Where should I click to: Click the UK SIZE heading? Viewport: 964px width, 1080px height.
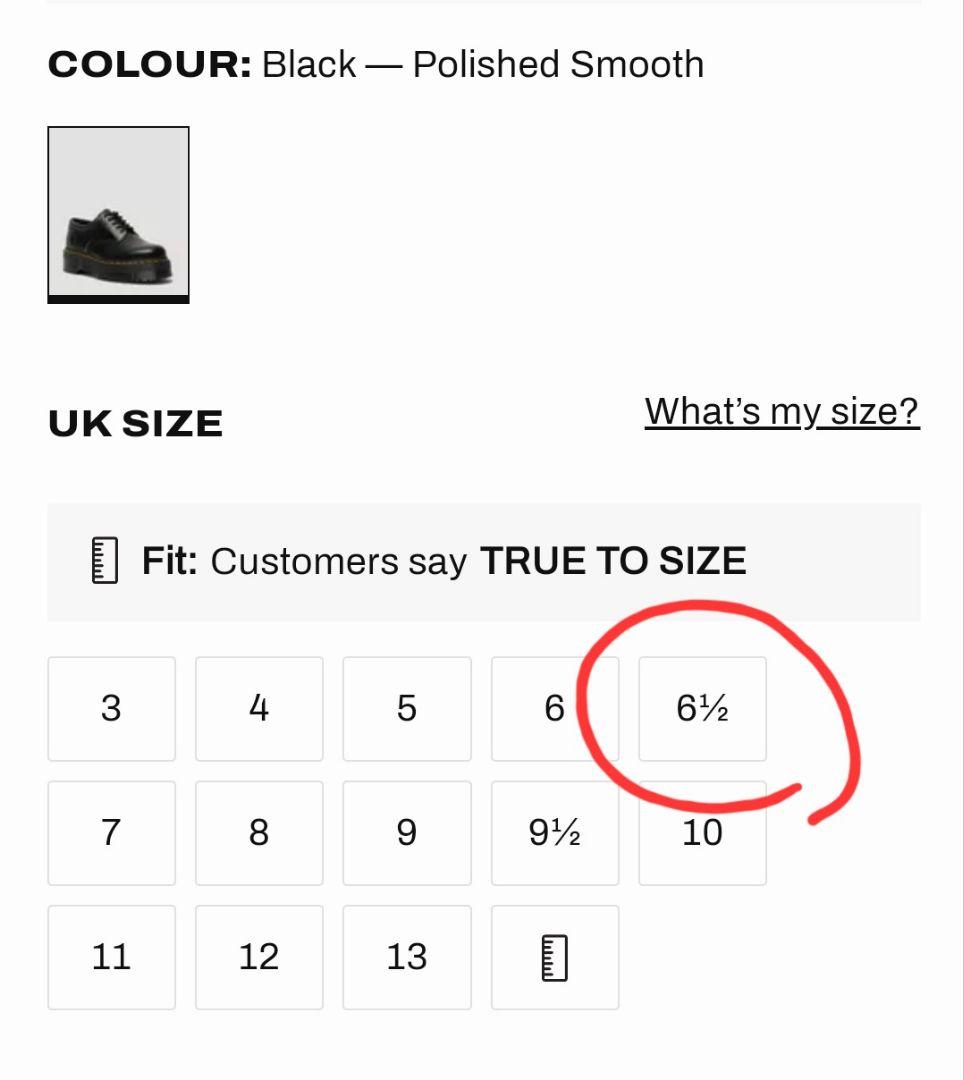pyautogui.click(x=135, y=424)
